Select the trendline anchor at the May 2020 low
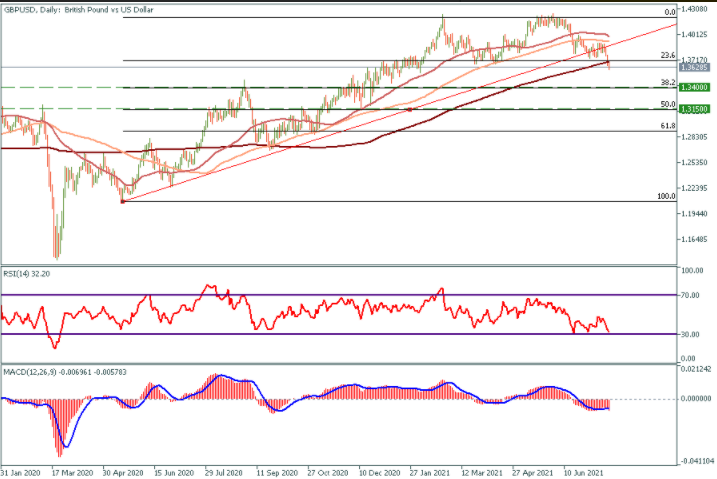 click(x=123, y=202)
